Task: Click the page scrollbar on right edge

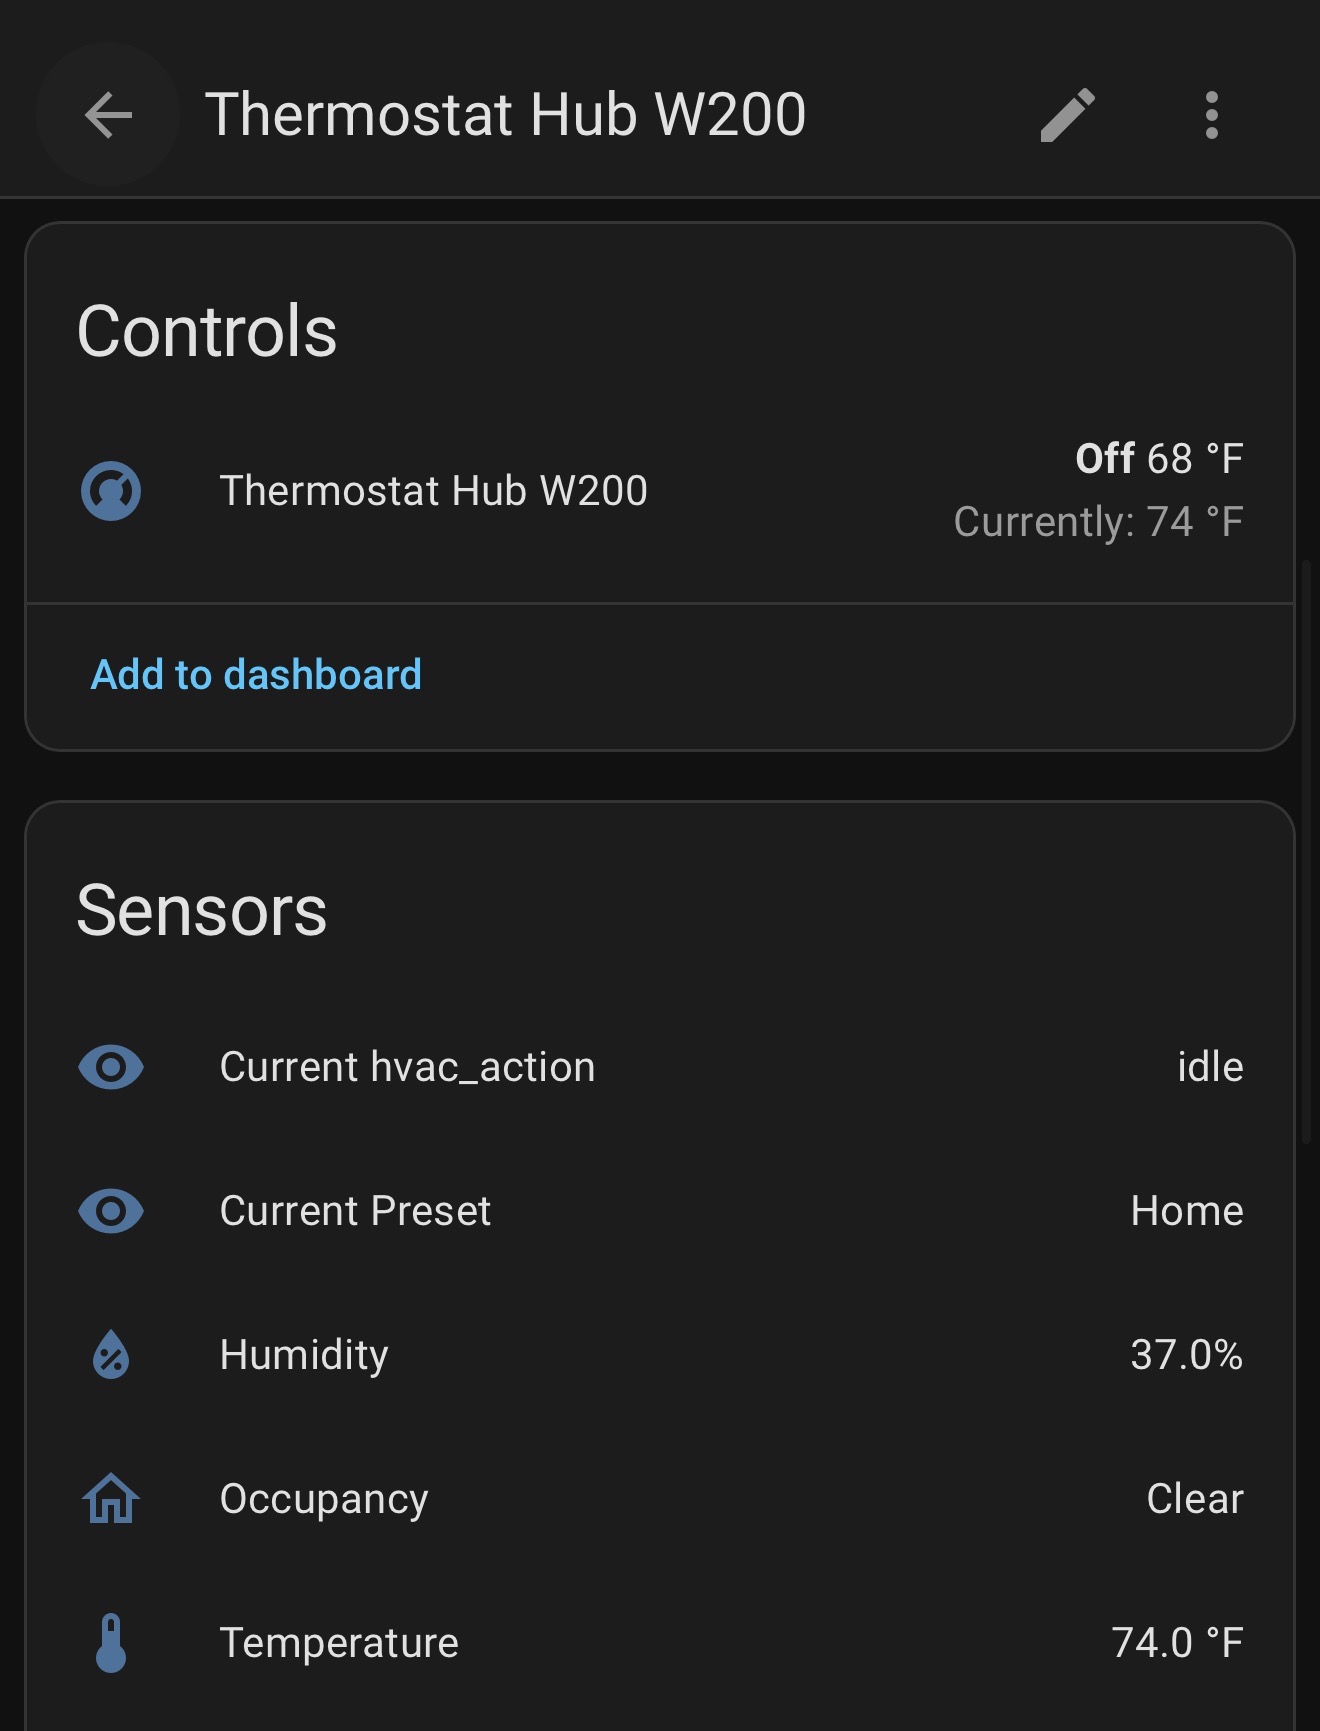Action: tap(1306, 850)
